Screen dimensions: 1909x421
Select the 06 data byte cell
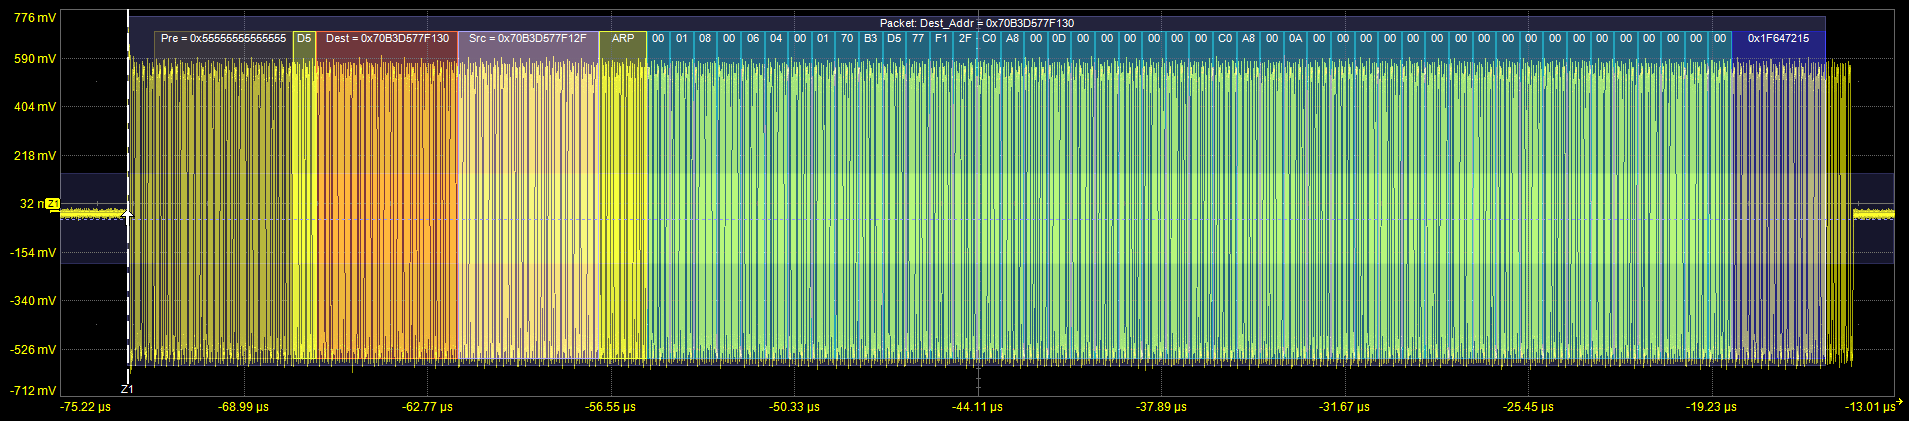point(753,39)
